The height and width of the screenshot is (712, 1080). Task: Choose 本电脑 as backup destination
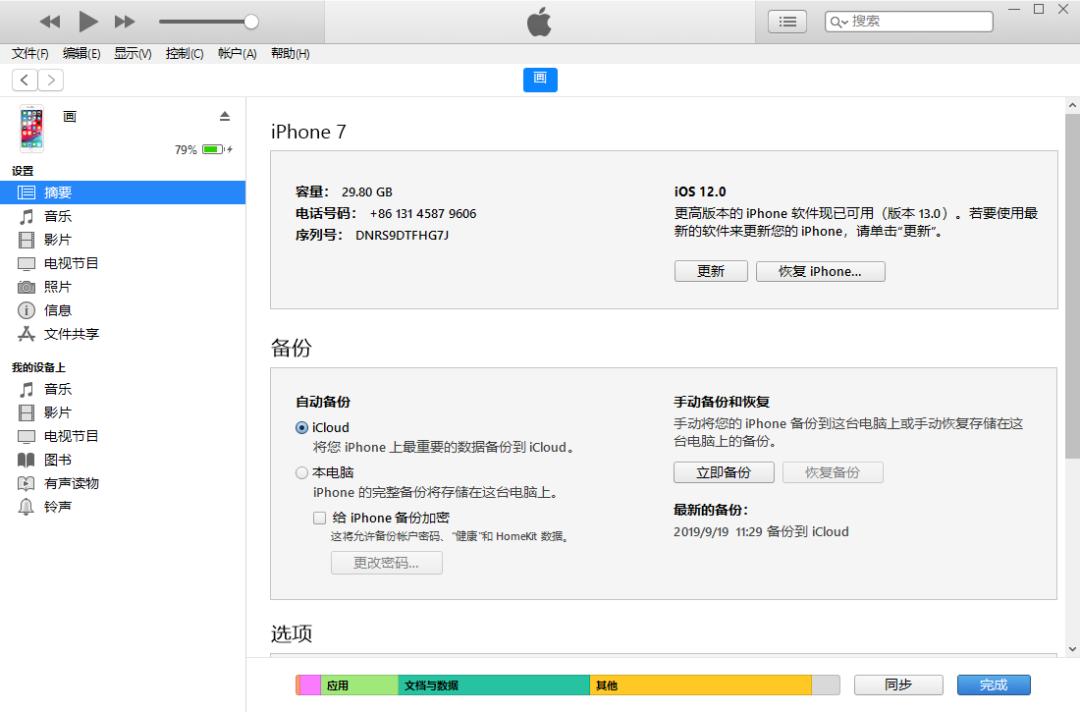[301, 472]
